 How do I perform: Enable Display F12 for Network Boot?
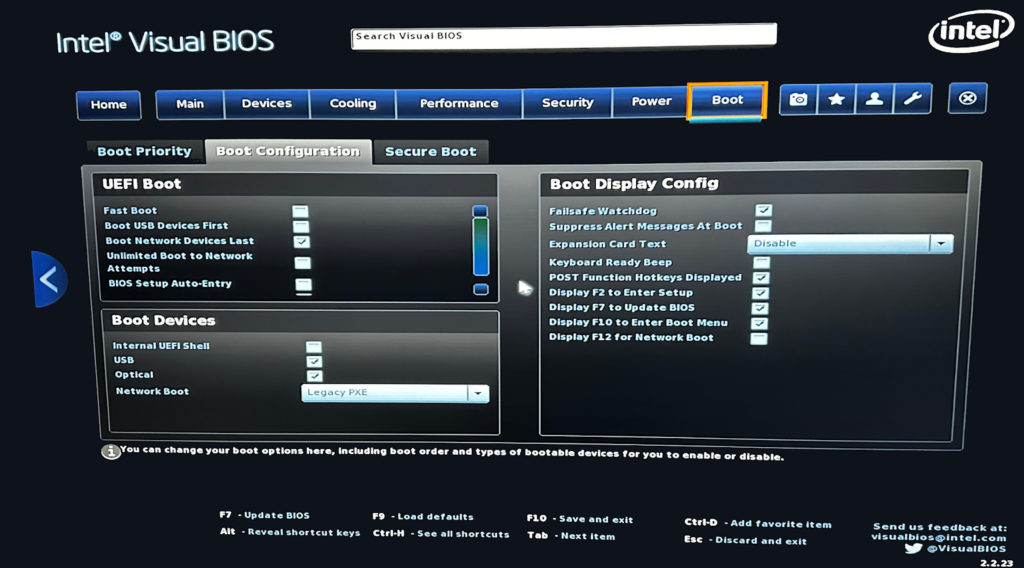759,338
